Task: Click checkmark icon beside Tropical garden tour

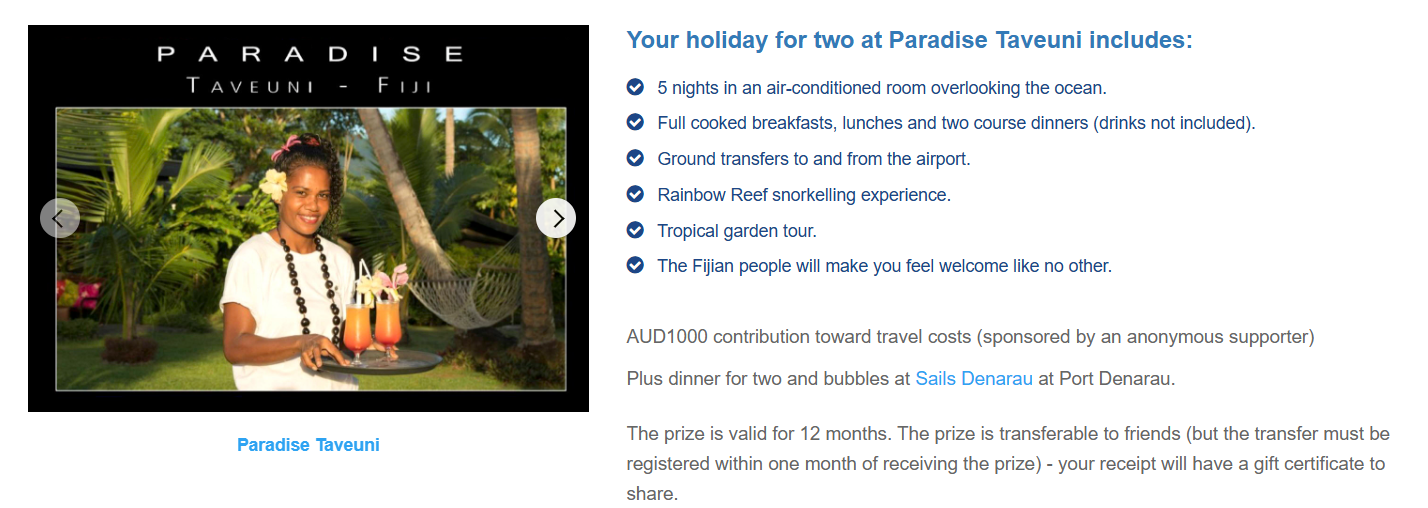Action: [635, 230]
